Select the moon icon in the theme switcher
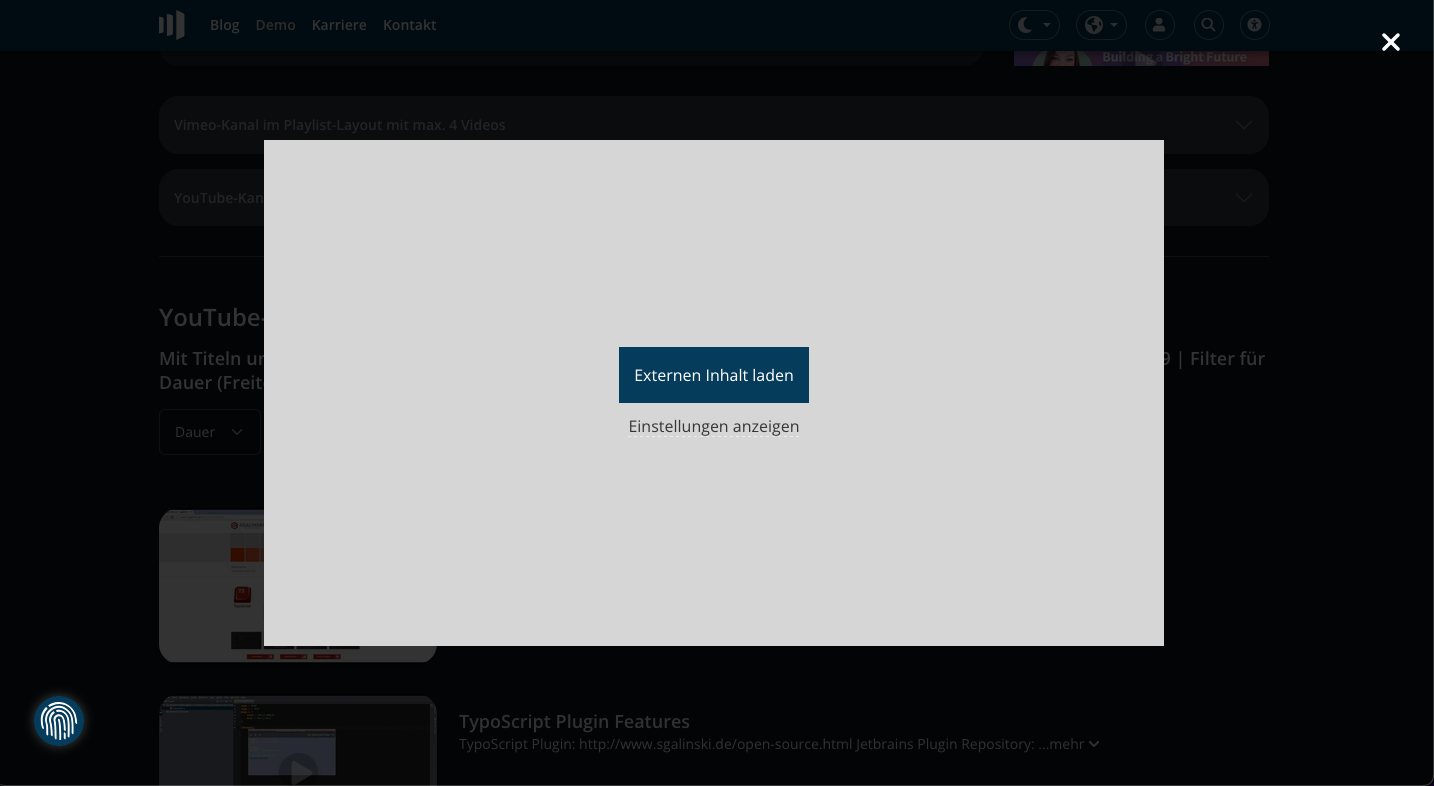1434x786 pixels. point(1024,25)
